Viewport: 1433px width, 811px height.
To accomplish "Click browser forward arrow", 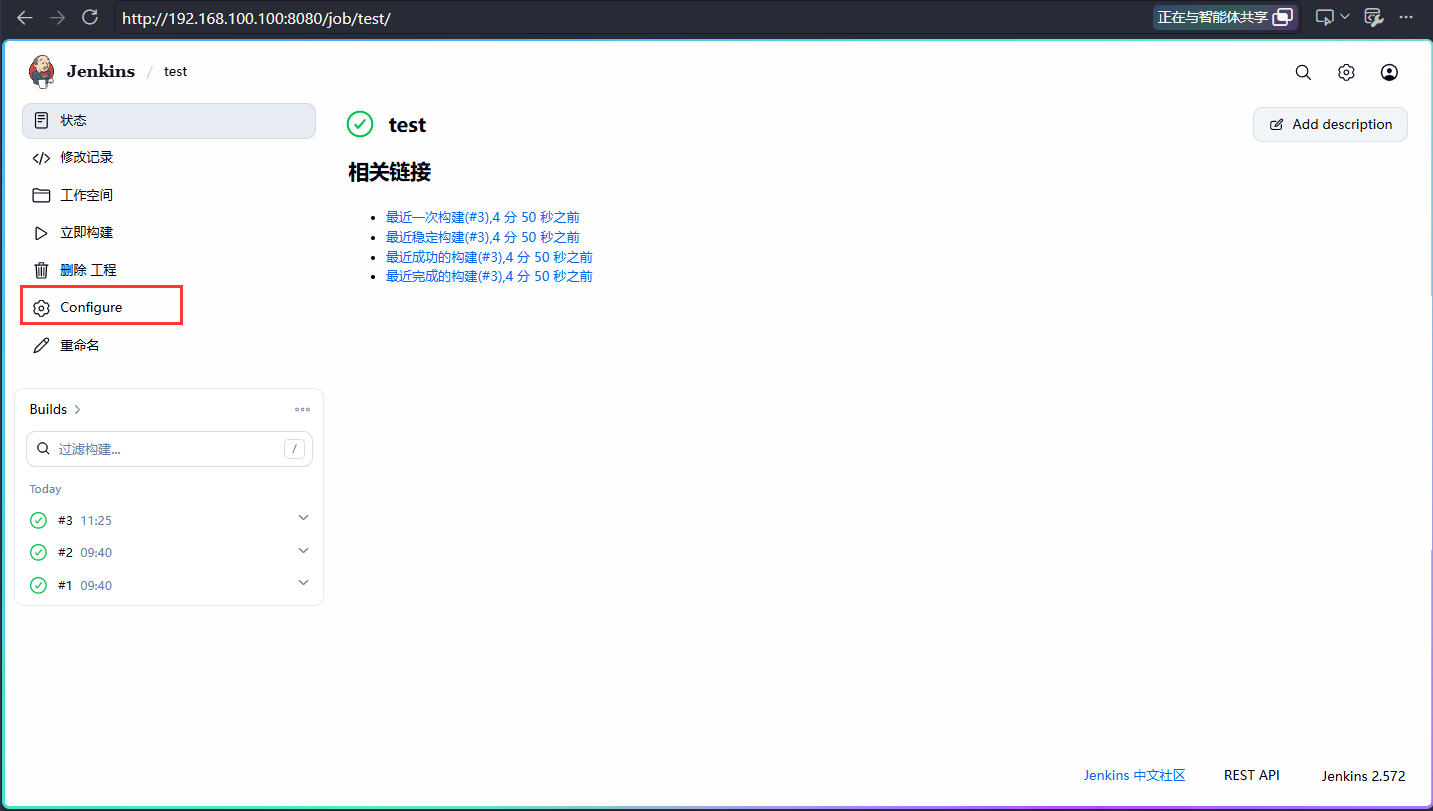I will point(57,17).
